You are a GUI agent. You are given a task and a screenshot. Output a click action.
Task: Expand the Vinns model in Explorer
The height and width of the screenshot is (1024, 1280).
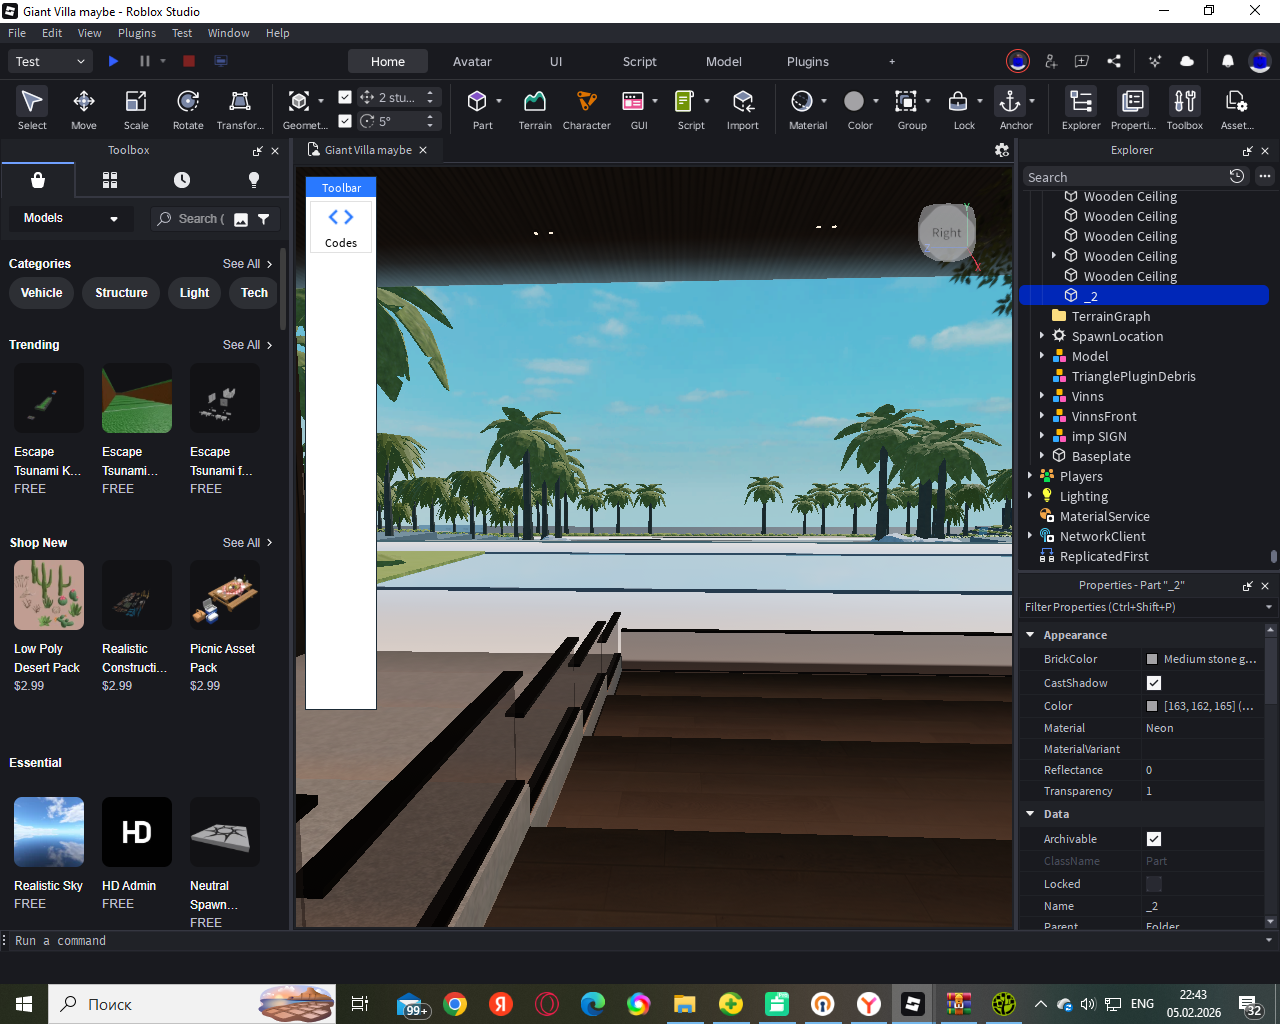[x=1042, y=396]
